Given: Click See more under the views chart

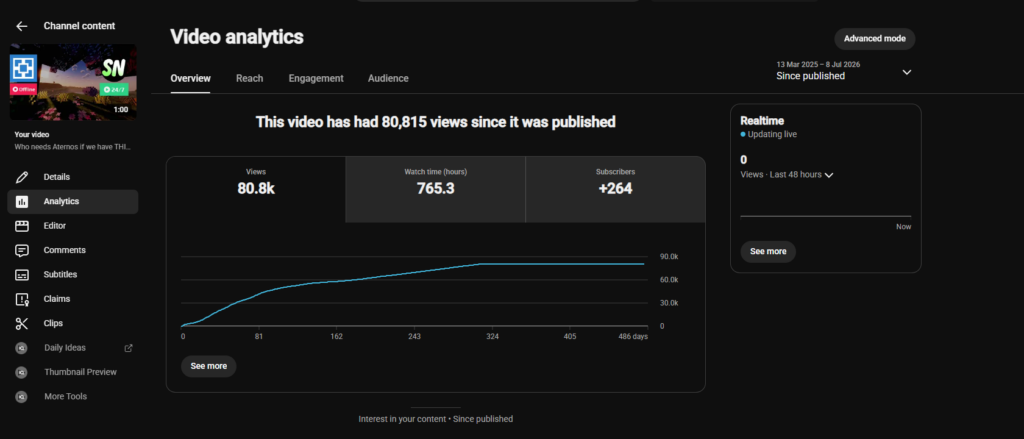Looking at the screenshot, I should 208,366.
